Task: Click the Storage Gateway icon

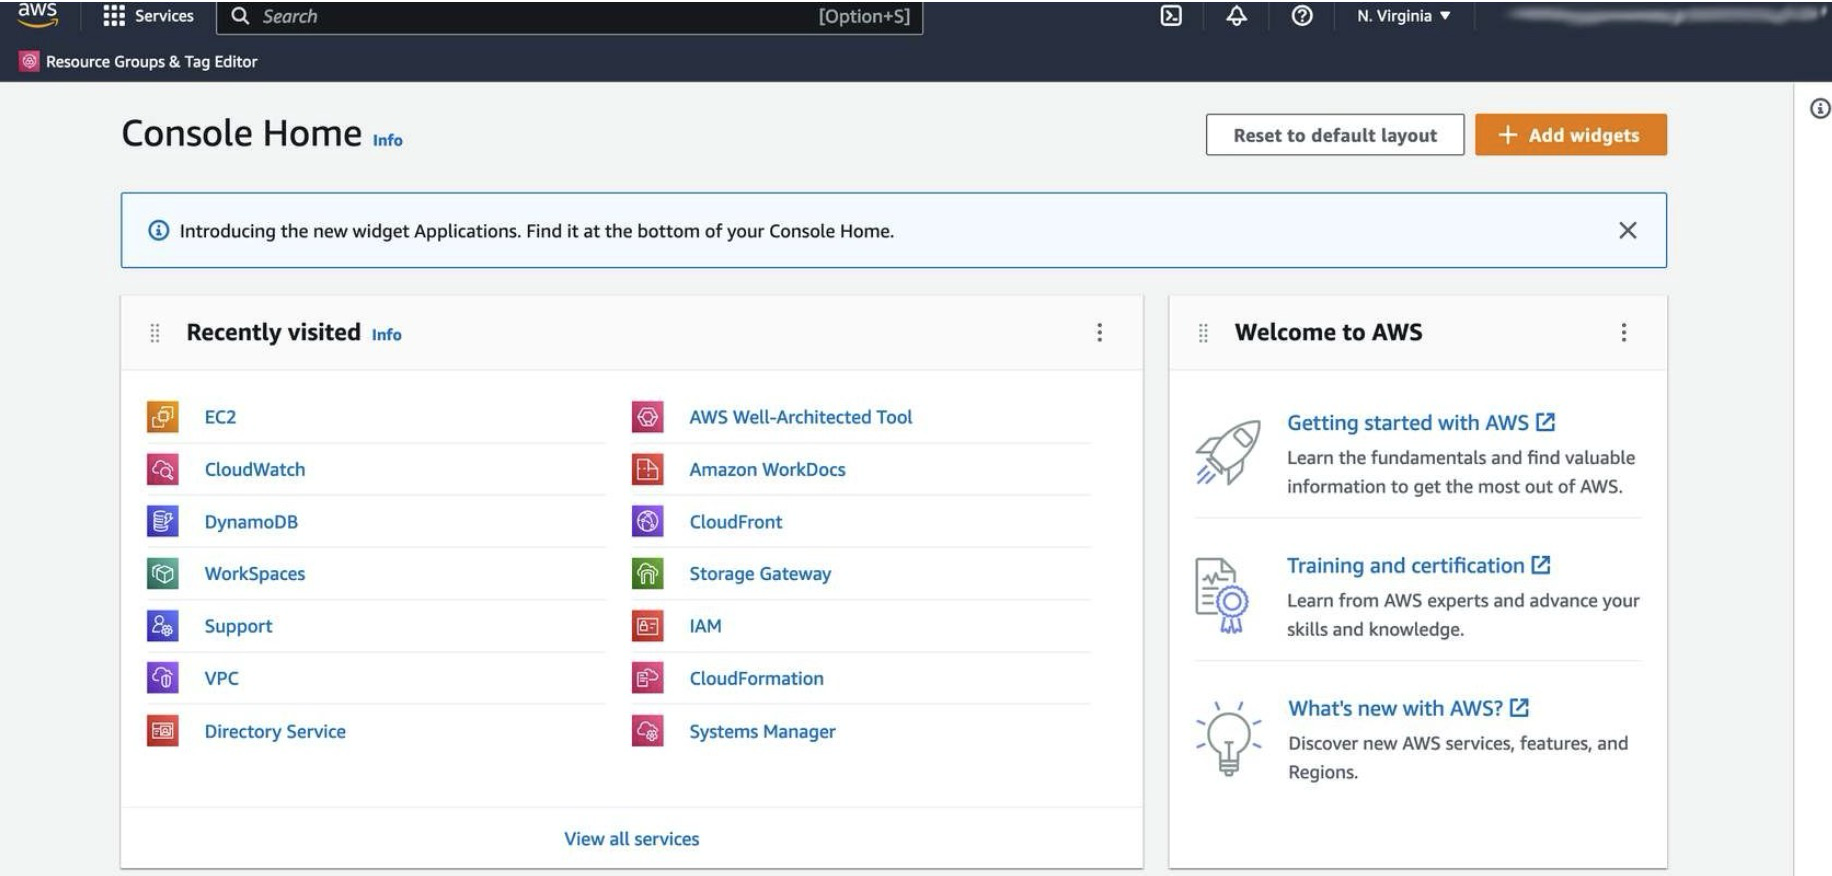Action: [x=647, y=573]
